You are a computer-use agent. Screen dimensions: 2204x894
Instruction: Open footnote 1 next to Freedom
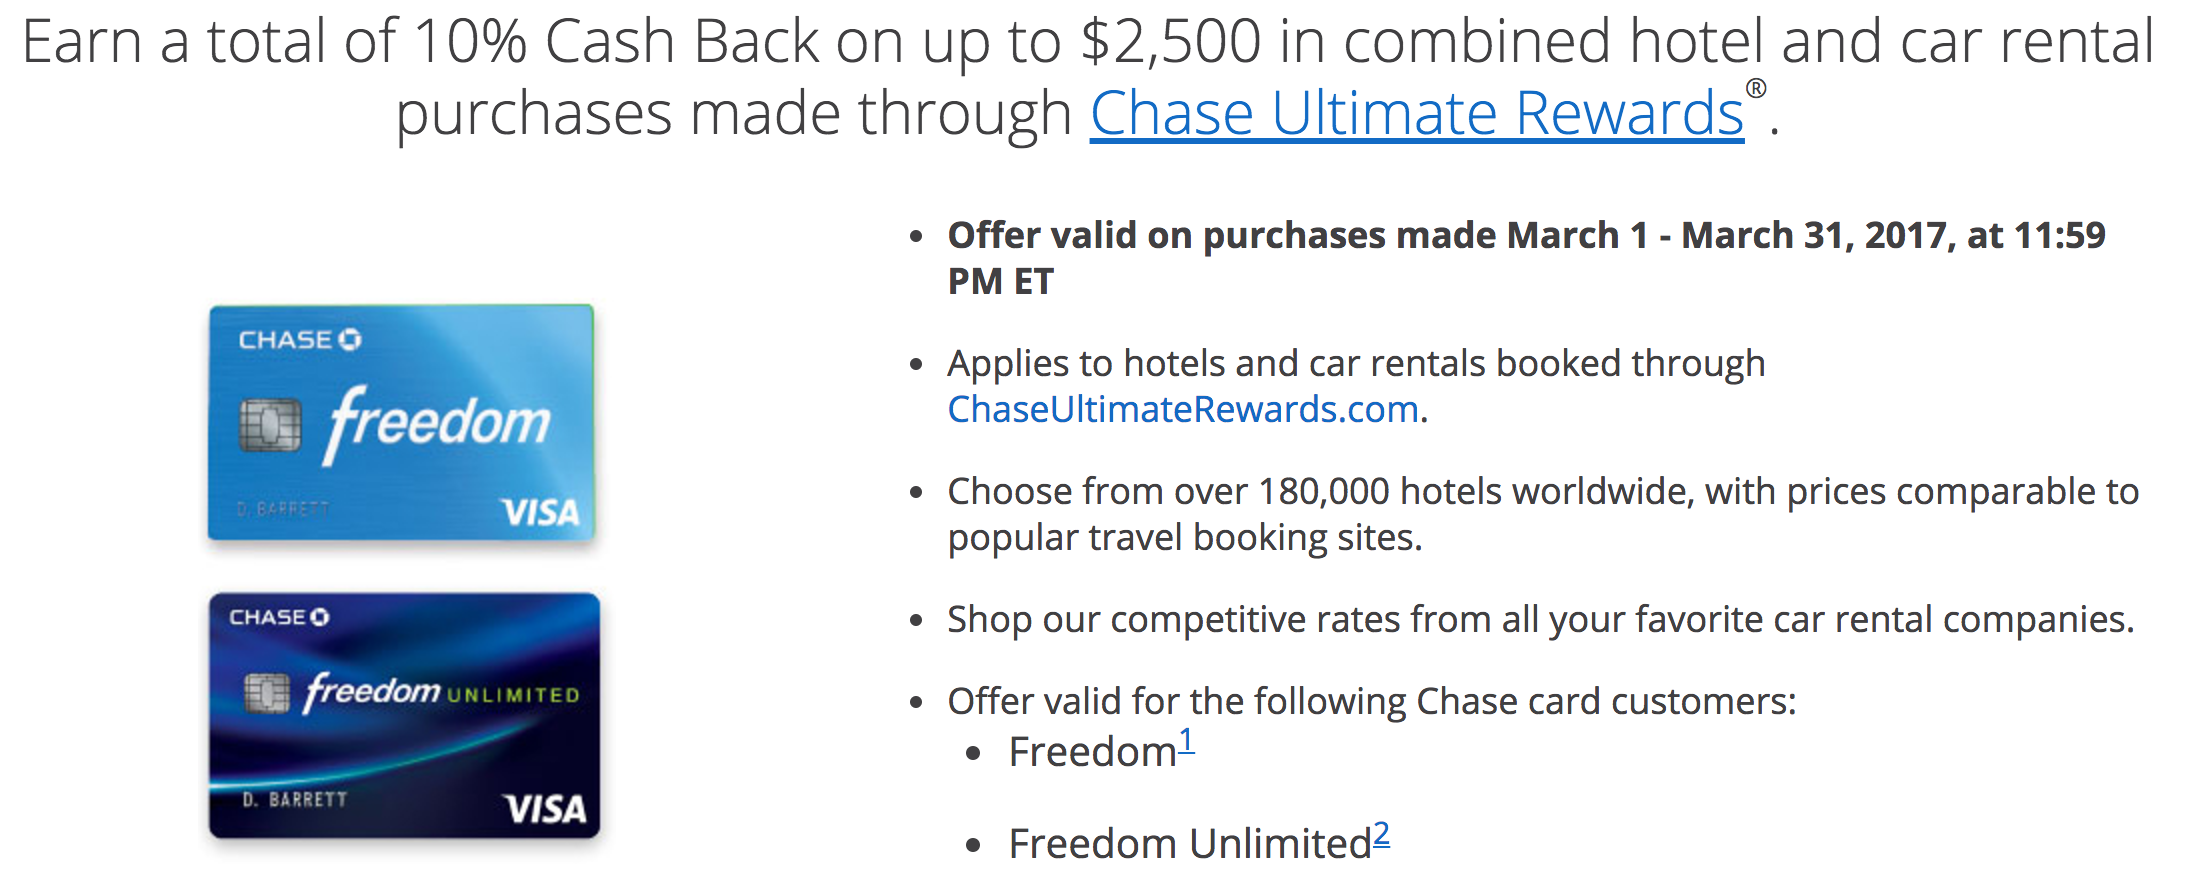point(1186,741)
